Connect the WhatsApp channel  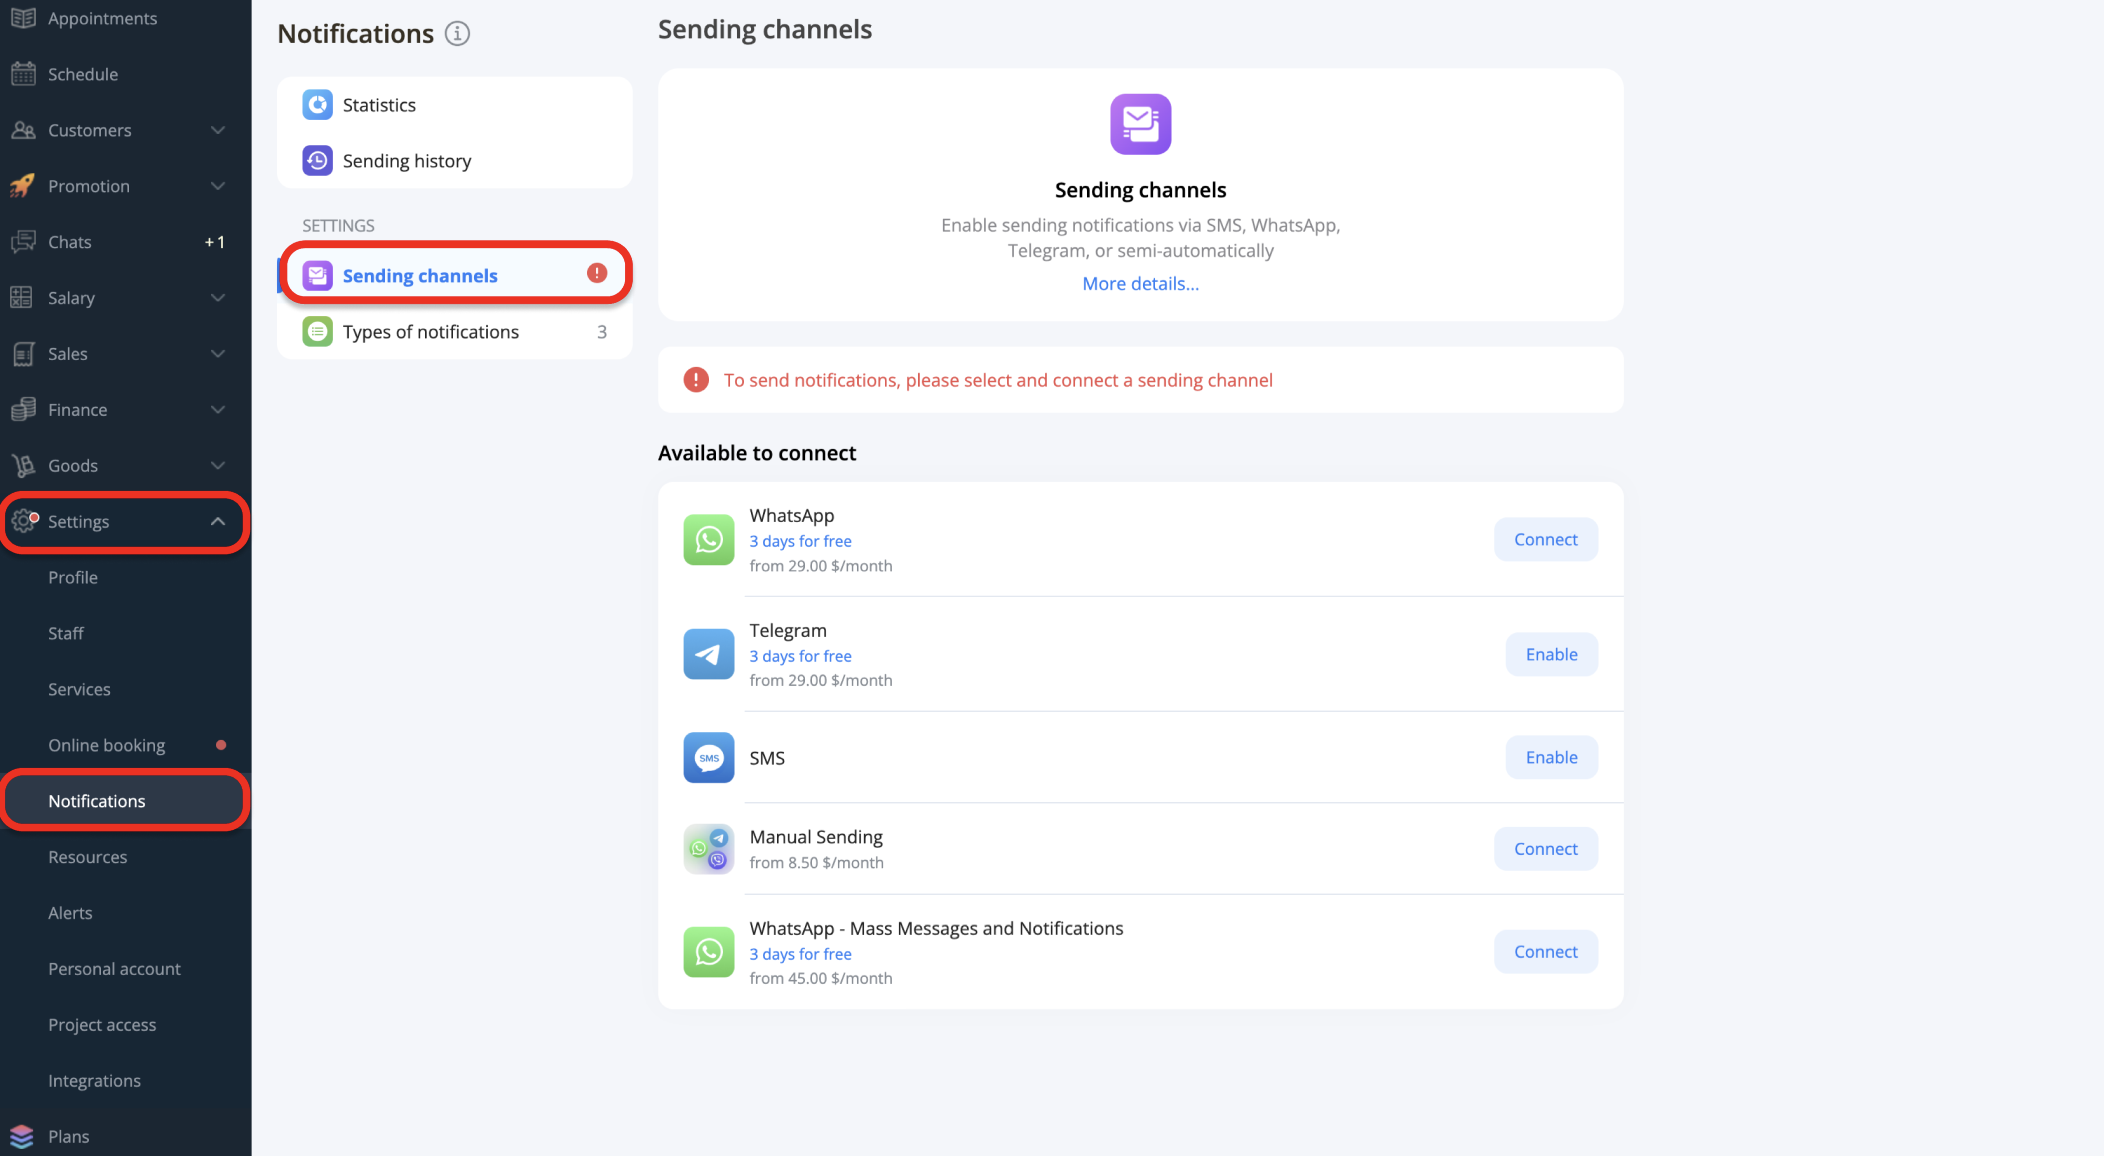(1545, 540)
